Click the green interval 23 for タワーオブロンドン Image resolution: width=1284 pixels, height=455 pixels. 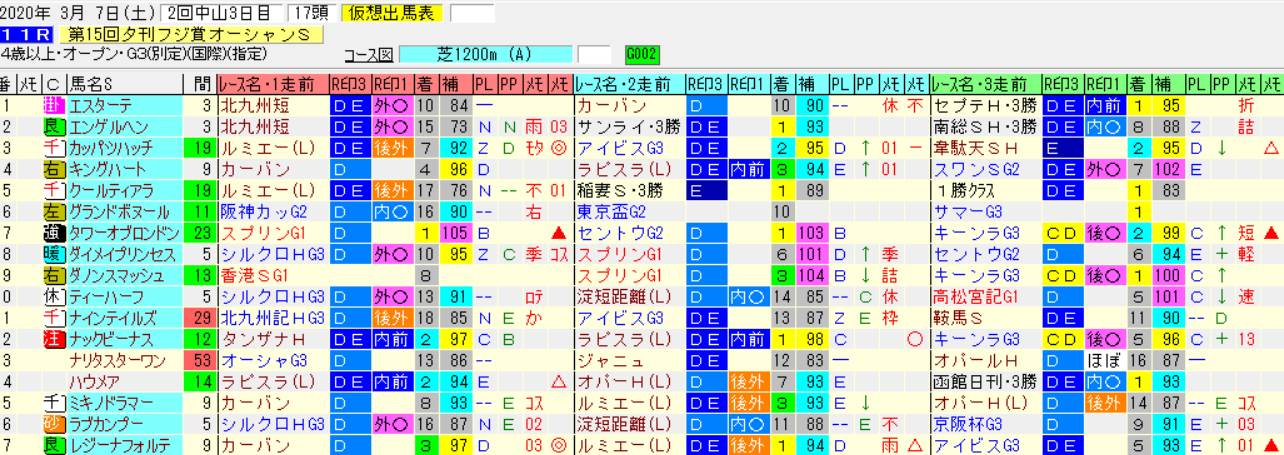pyautogui.click(x=199, y=233)
